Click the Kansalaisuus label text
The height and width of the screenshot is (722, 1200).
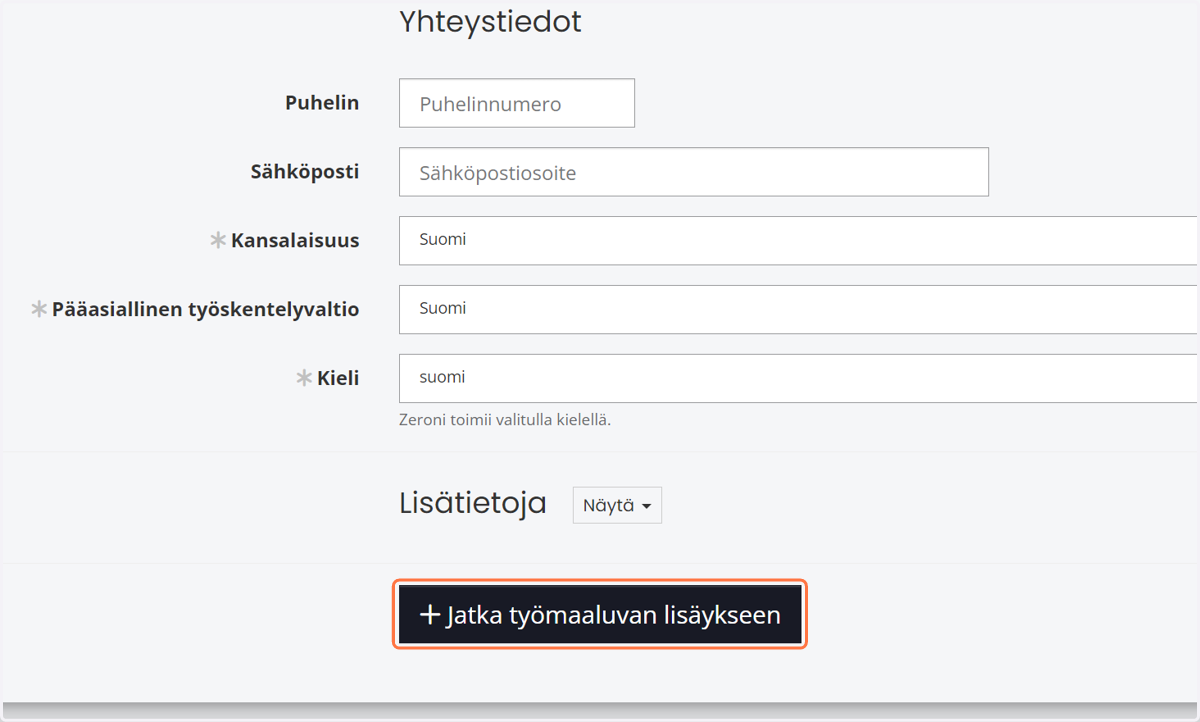tap(295, 240)
